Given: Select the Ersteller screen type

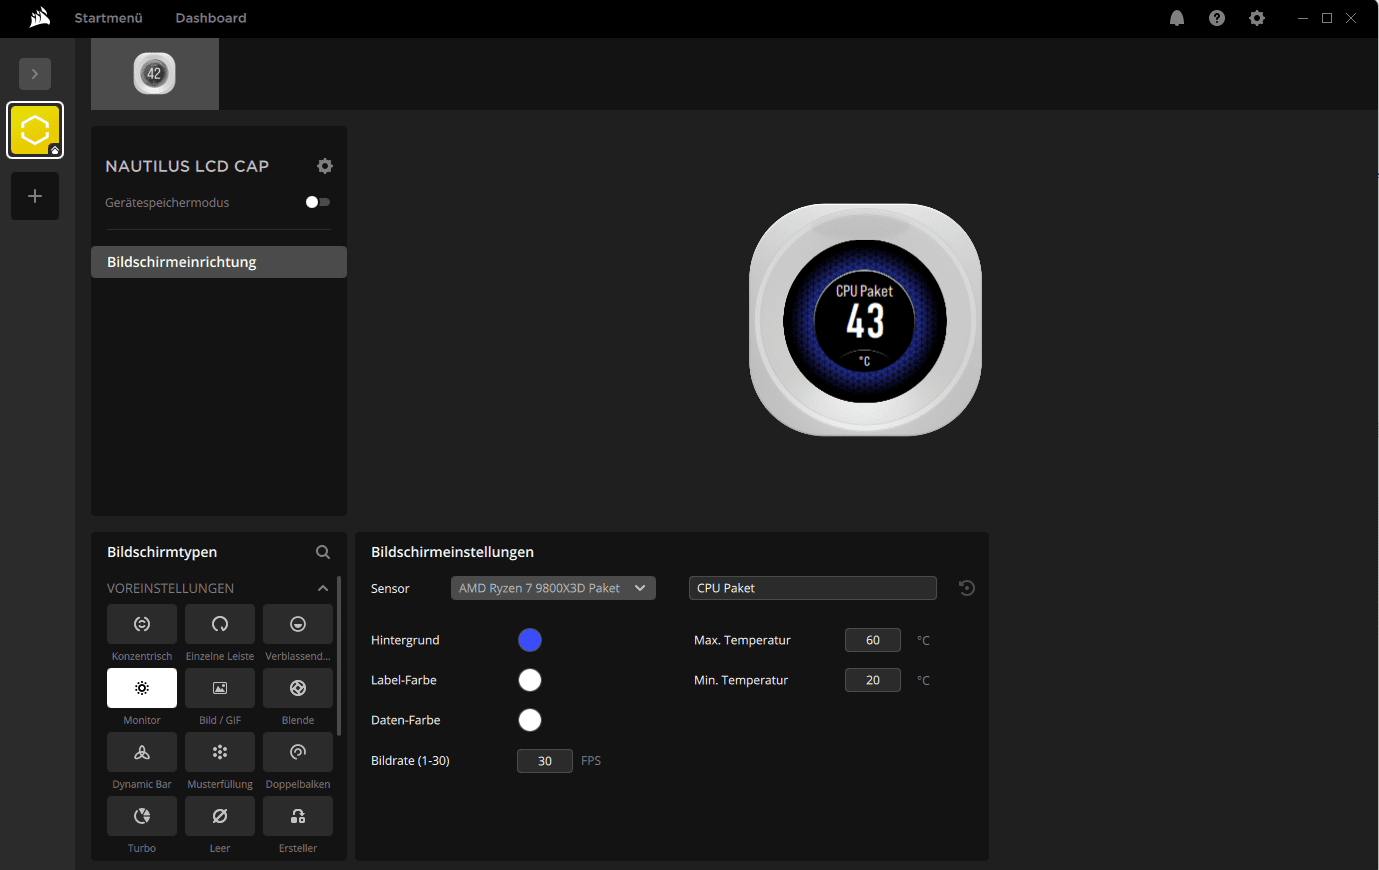Looking at the screenshot, I should [298, 816].
